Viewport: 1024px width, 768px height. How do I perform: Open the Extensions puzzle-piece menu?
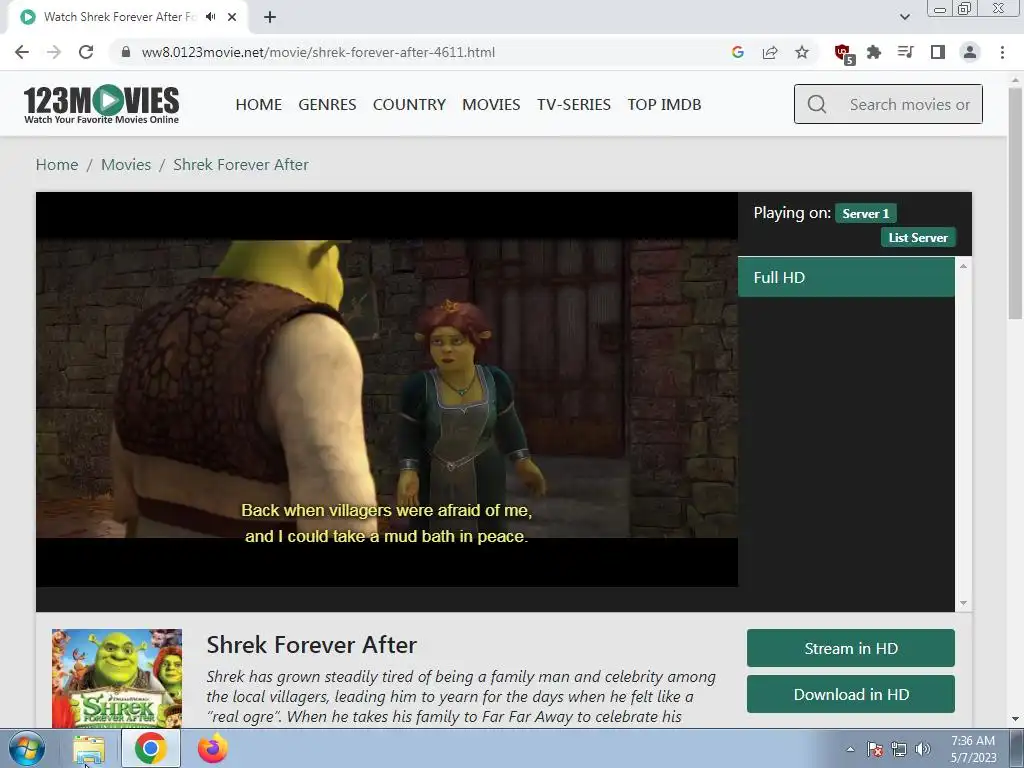(874, 52)
